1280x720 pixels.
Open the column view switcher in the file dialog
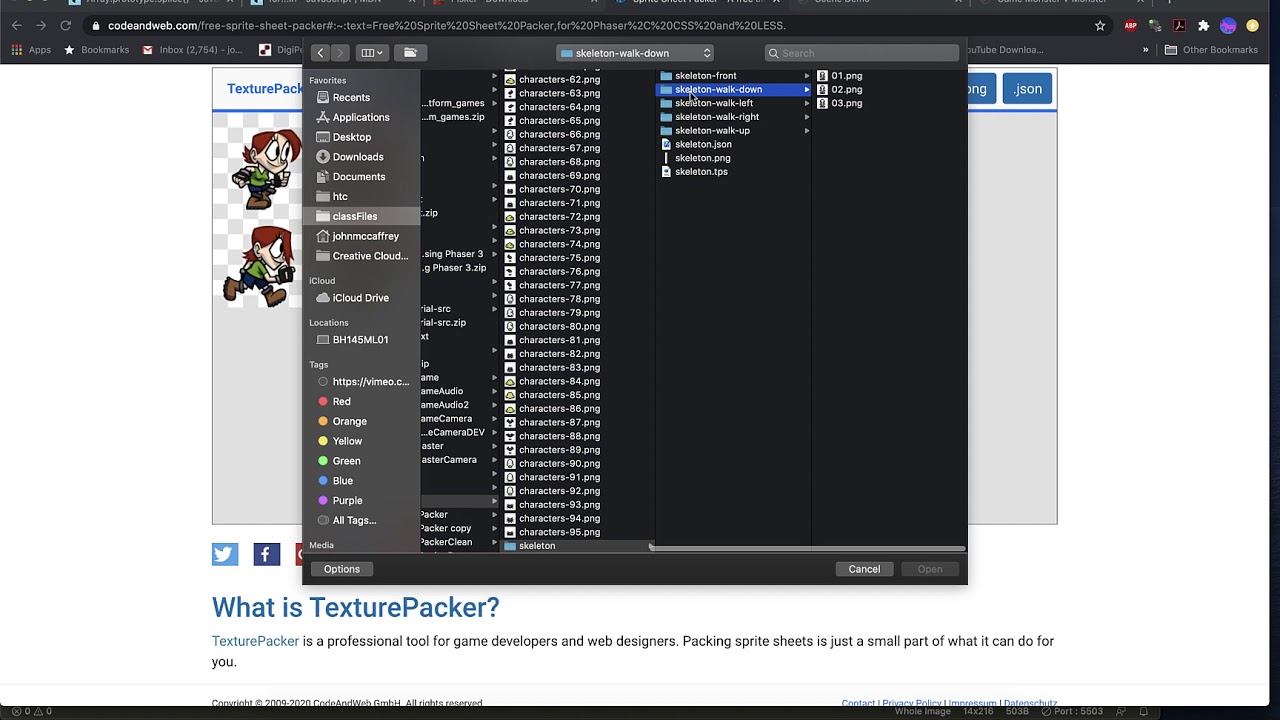click(x=372, y=53)
